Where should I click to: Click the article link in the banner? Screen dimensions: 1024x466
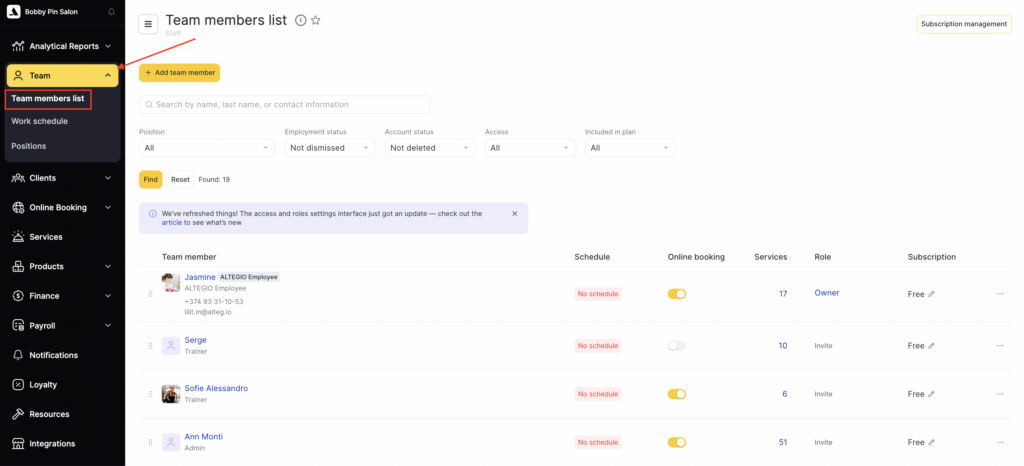point(172,223)
